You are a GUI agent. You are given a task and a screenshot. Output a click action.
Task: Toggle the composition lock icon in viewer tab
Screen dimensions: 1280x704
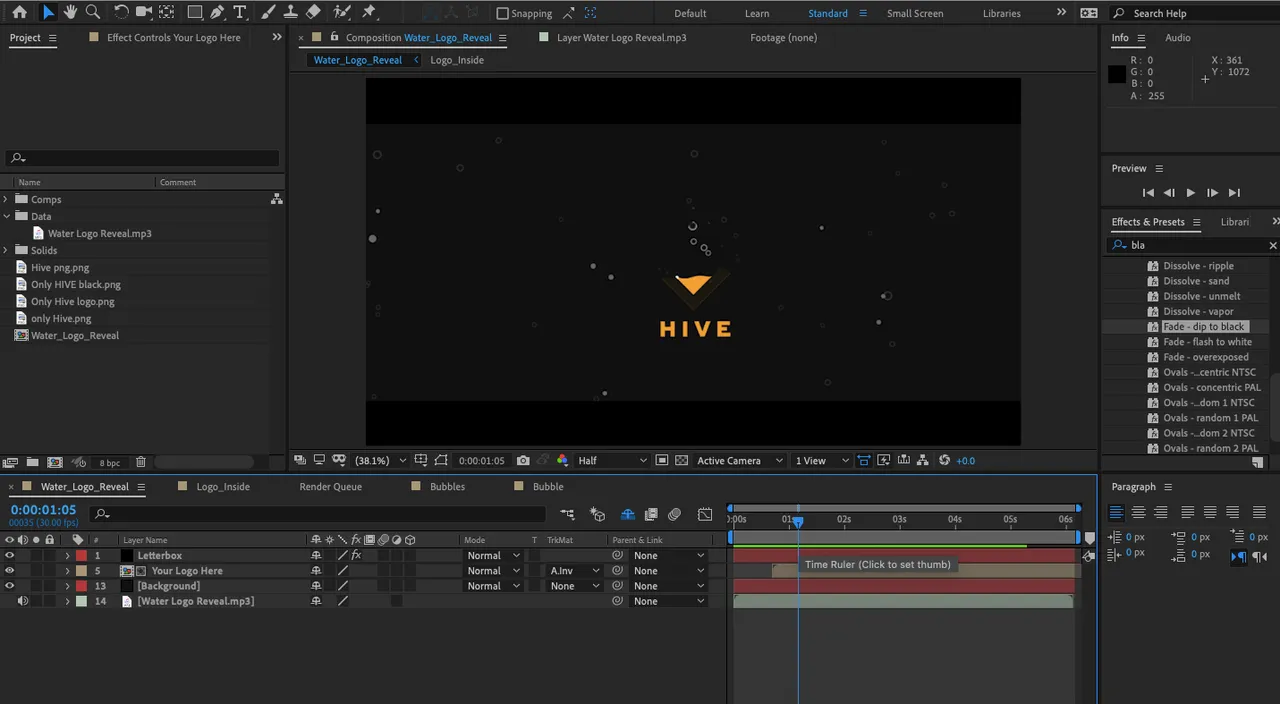click(334, 37)
